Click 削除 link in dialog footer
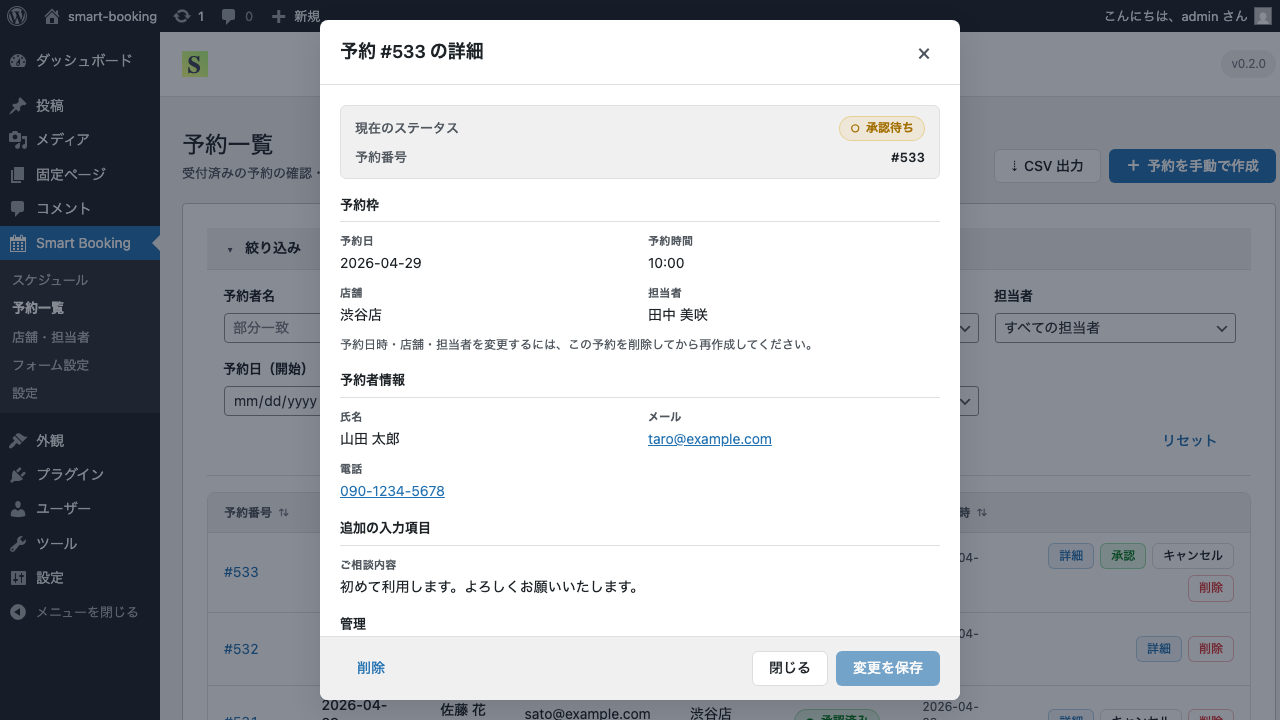 tap(371, 668)
